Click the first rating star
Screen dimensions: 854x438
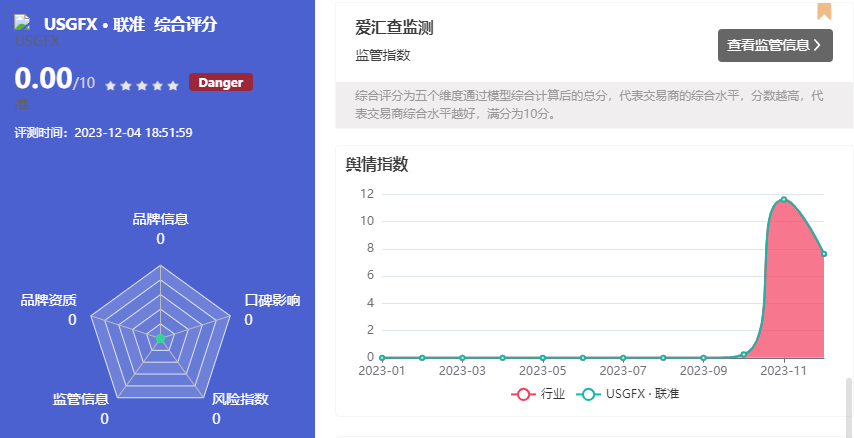[111, 86]
